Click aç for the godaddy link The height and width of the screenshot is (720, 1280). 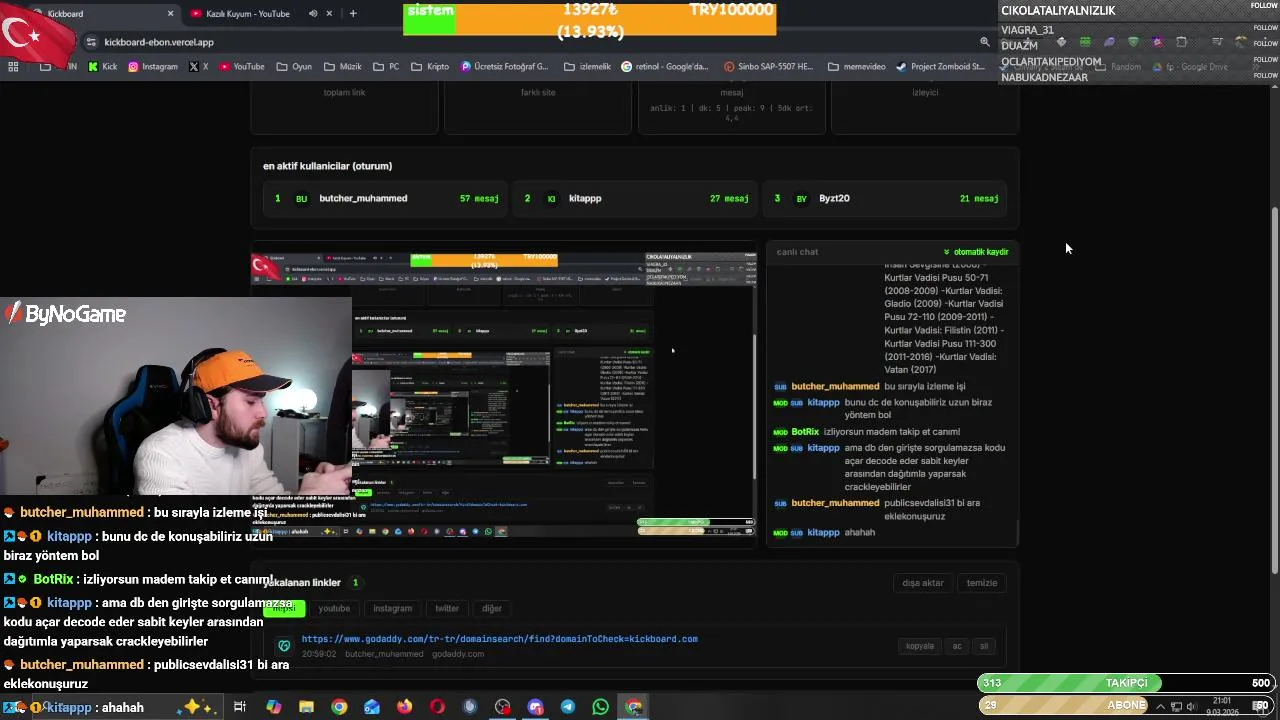tap(957, 646)
